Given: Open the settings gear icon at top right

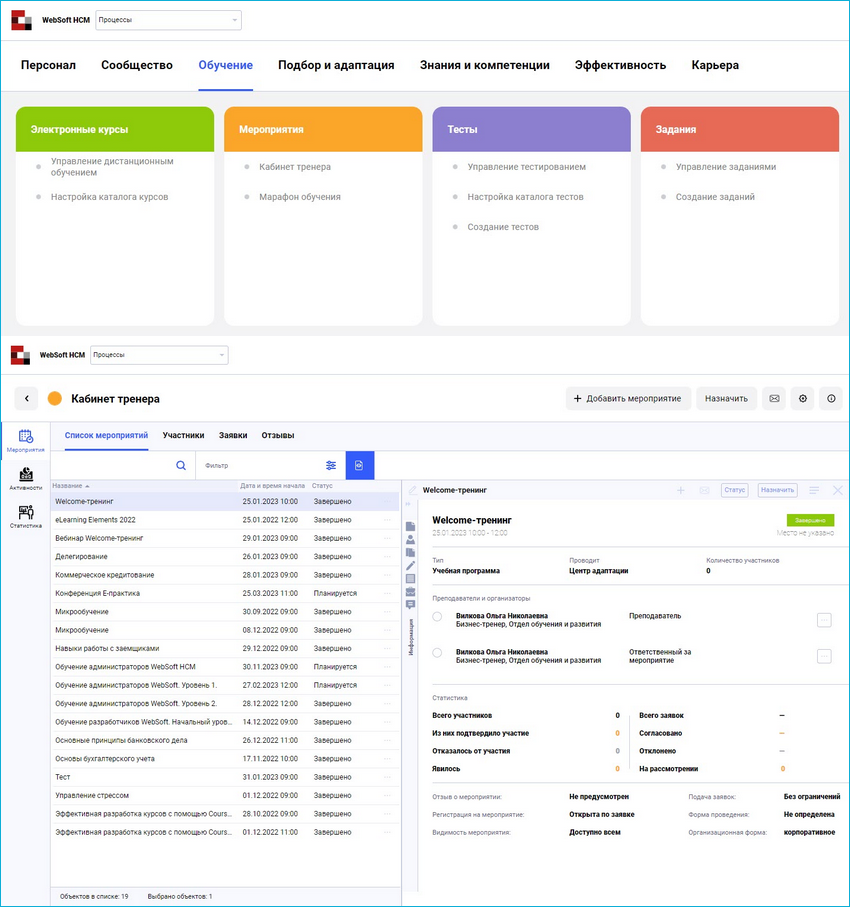Looking at the screenshot, I should [802, 398].
